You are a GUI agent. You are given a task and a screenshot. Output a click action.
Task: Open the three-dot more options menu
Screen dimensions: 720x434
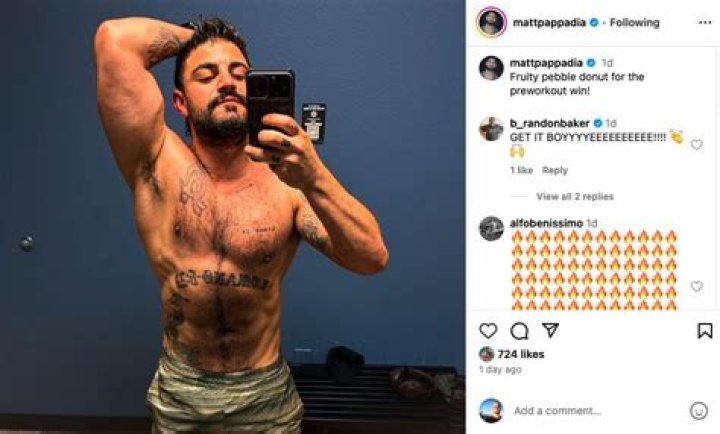tap(705, 23)
